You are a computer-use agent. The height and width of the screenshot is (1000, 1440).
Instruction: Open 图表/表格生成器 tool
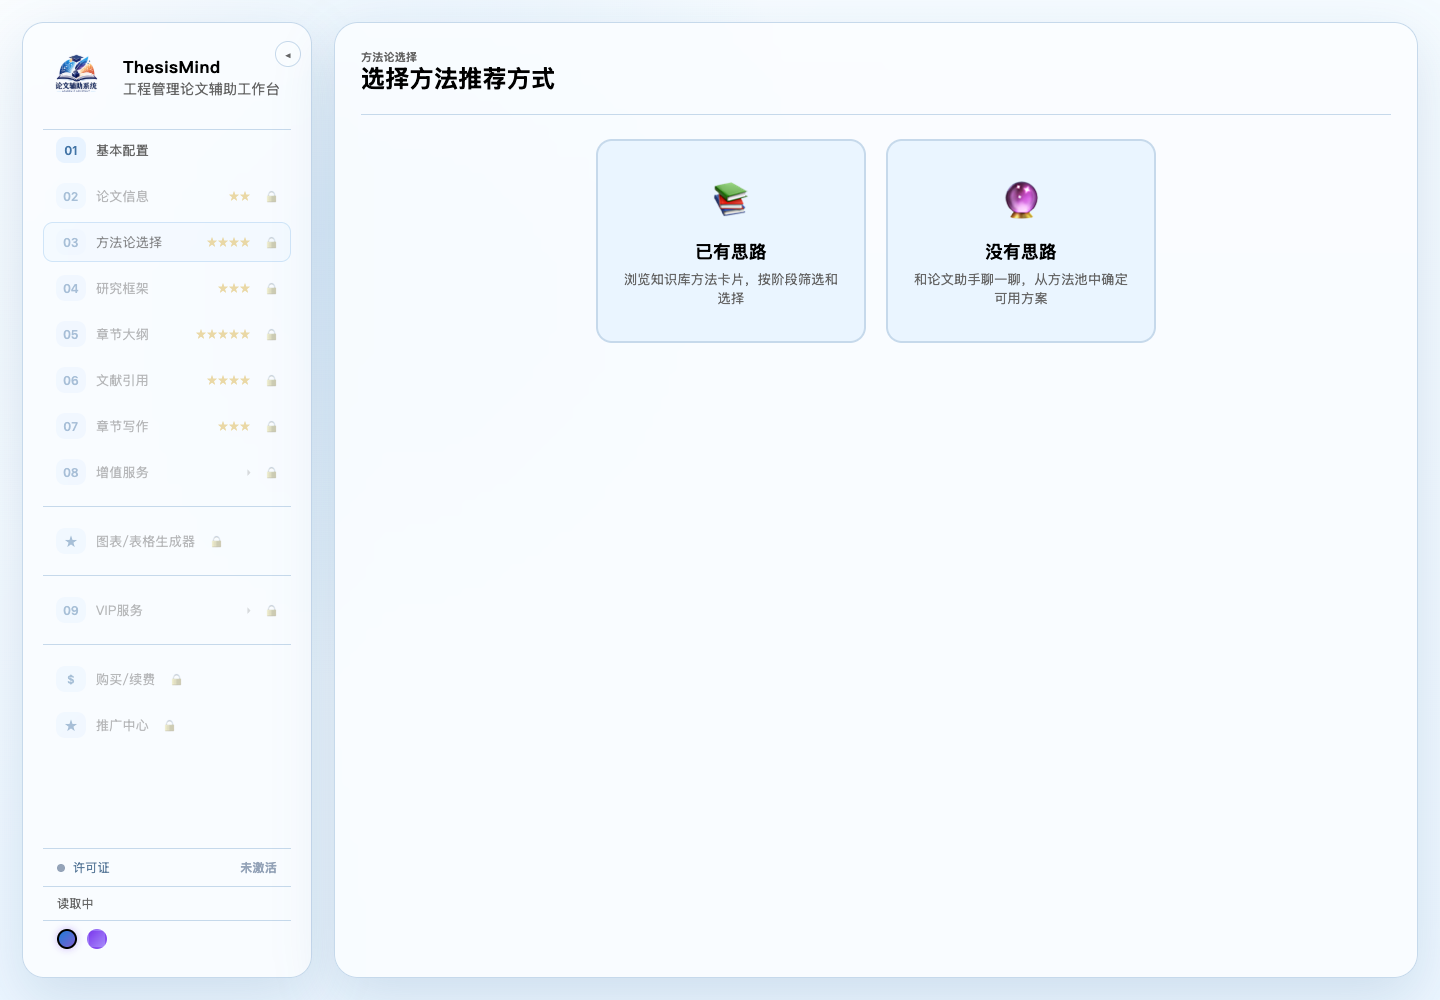[x=167, y=541]
